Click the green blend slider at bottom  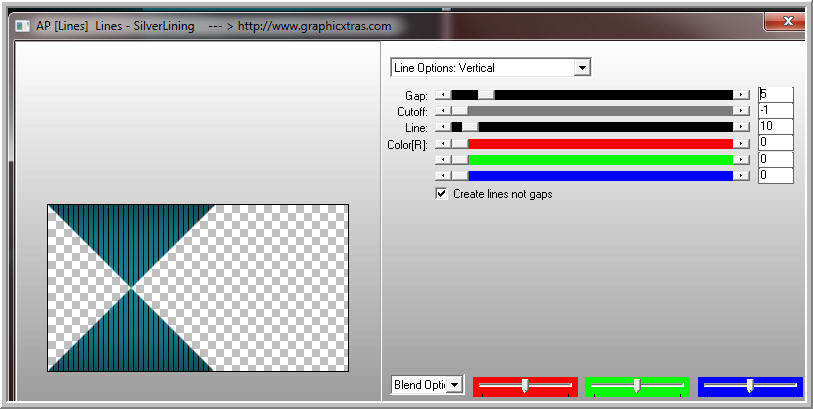[637, 387]
